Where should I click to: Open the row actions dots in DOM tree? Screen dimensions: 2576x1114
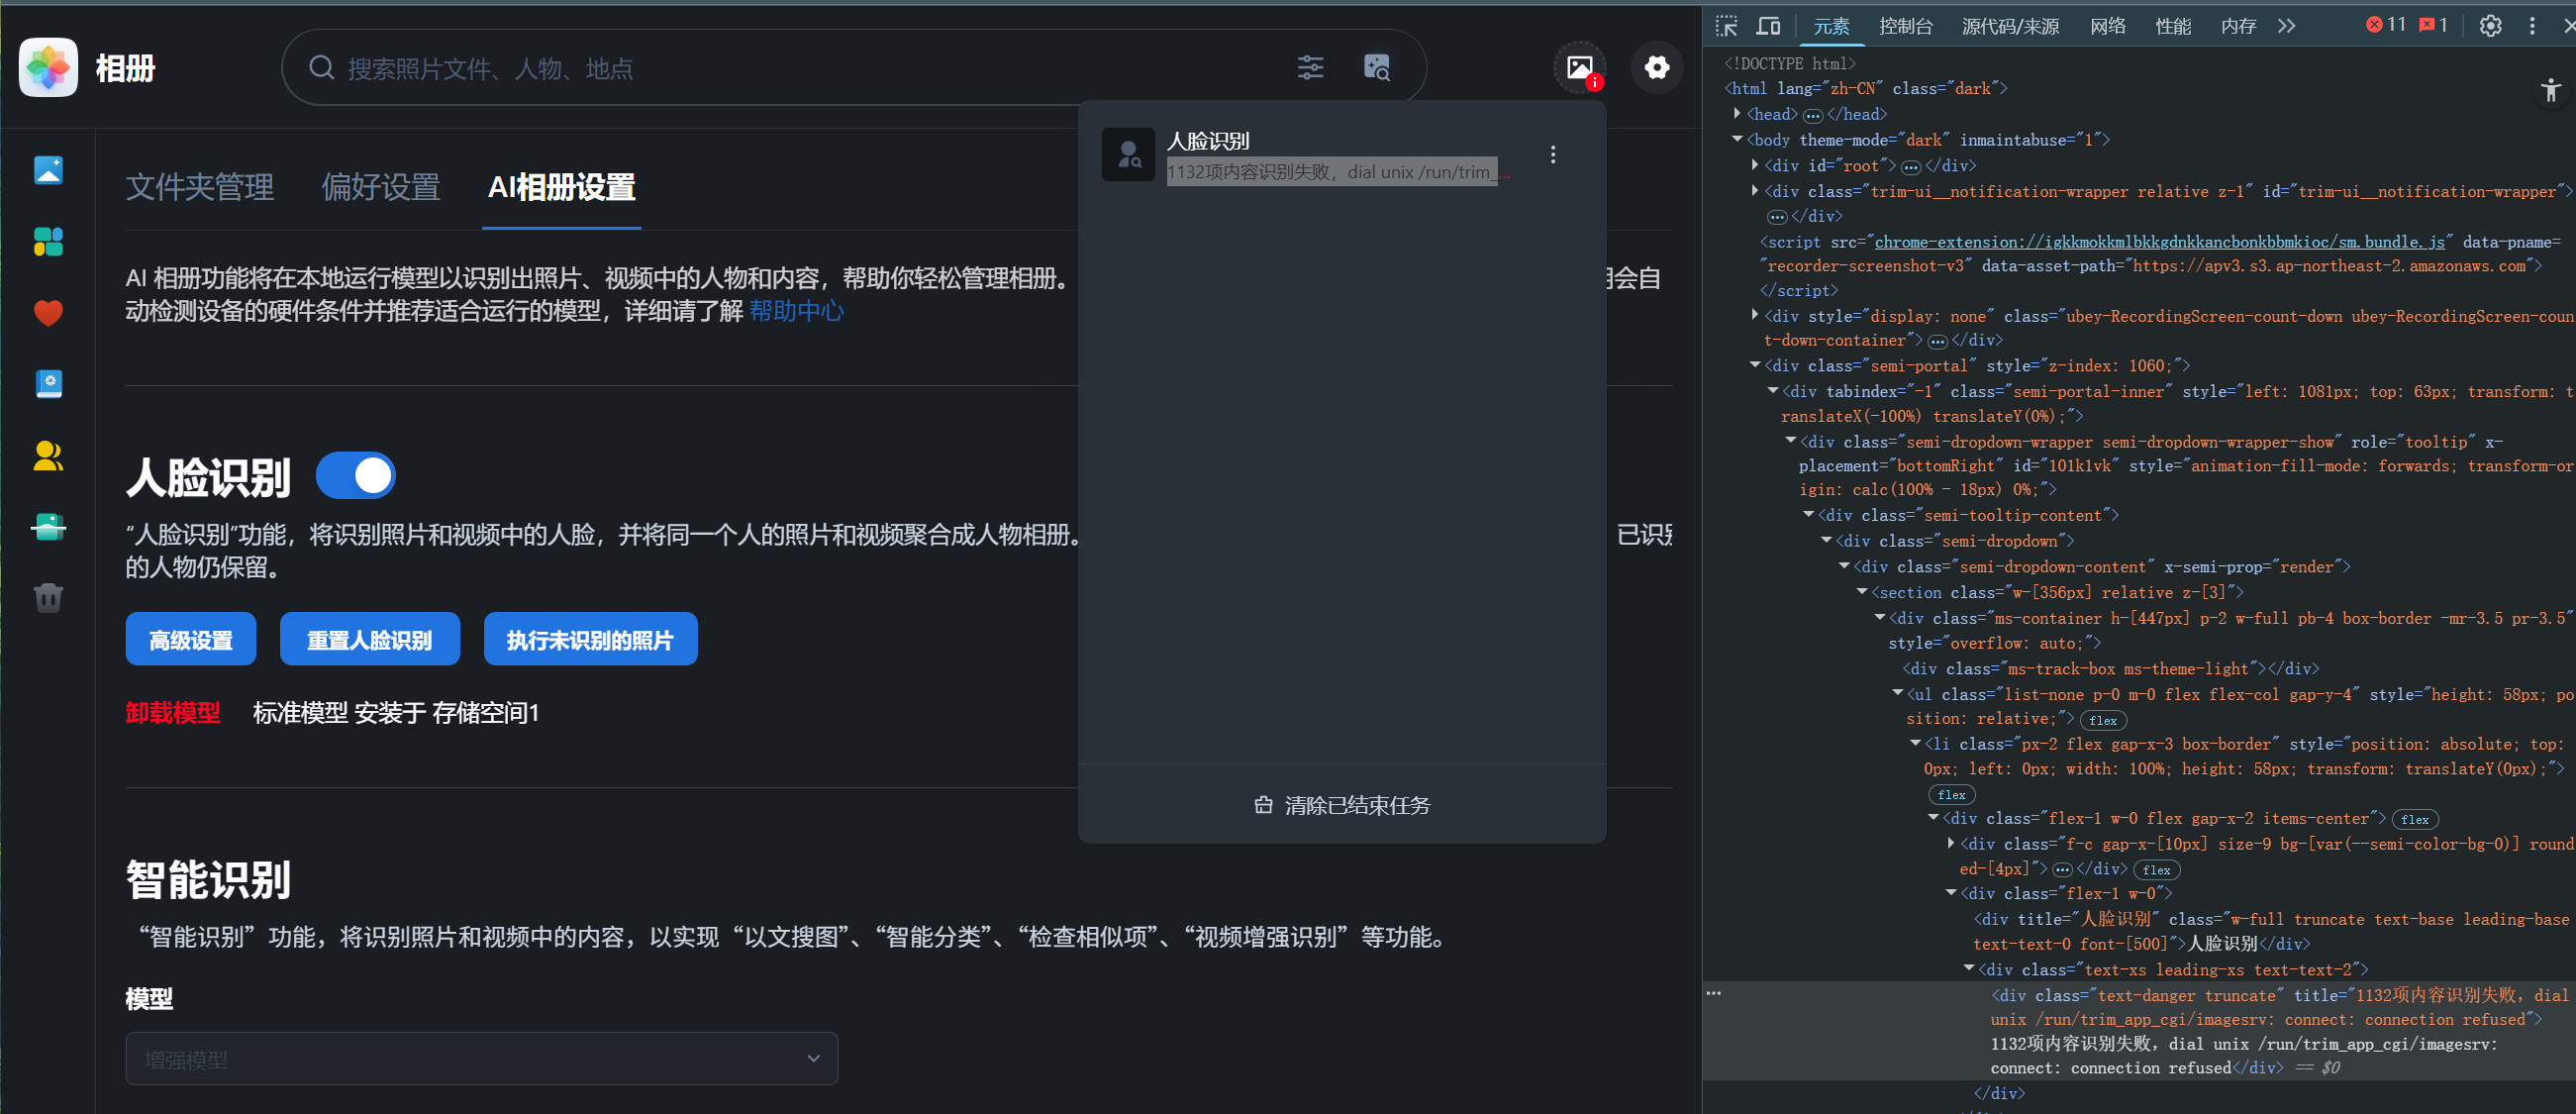[x=1713, y=993]
